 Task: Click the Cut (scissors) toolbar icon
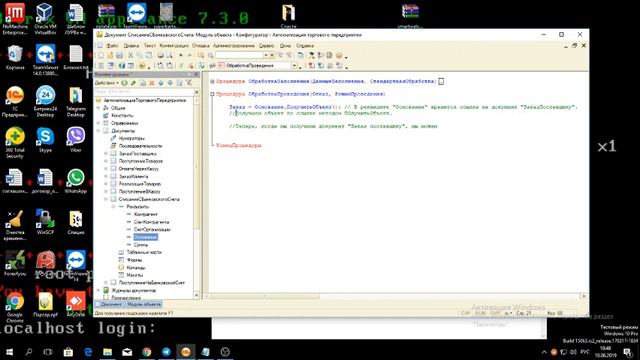[130, 55]
